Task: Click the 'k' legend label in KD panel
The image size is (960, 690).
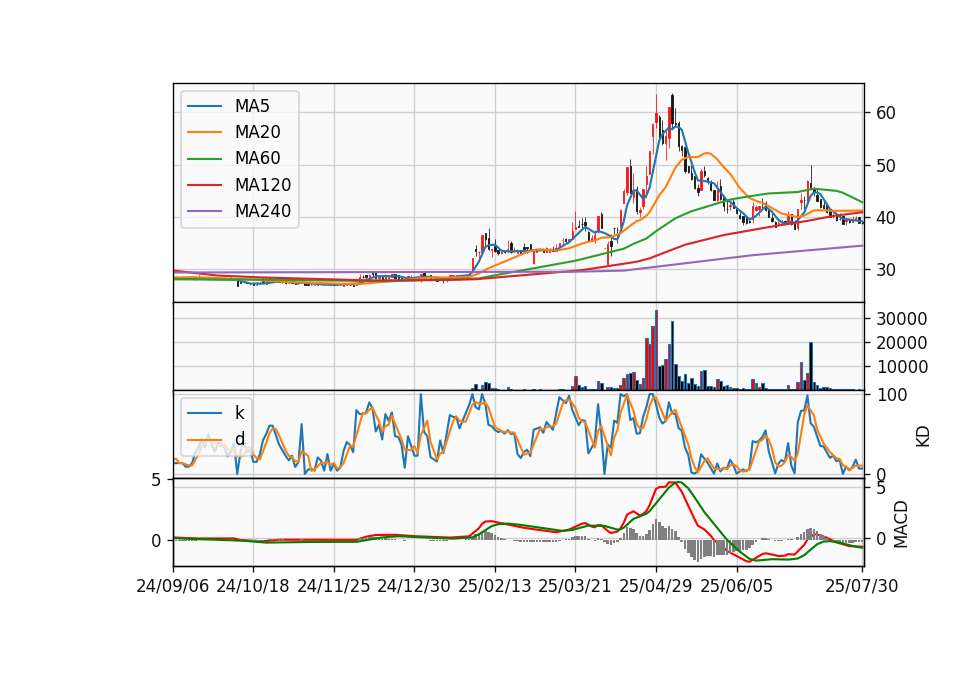Action: click(239, 413)
